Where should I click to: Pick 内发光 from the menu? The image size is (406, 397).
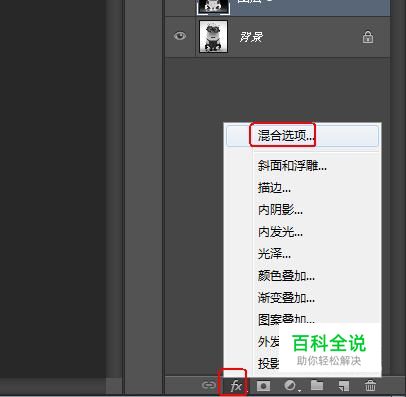(x=280, y=232)
